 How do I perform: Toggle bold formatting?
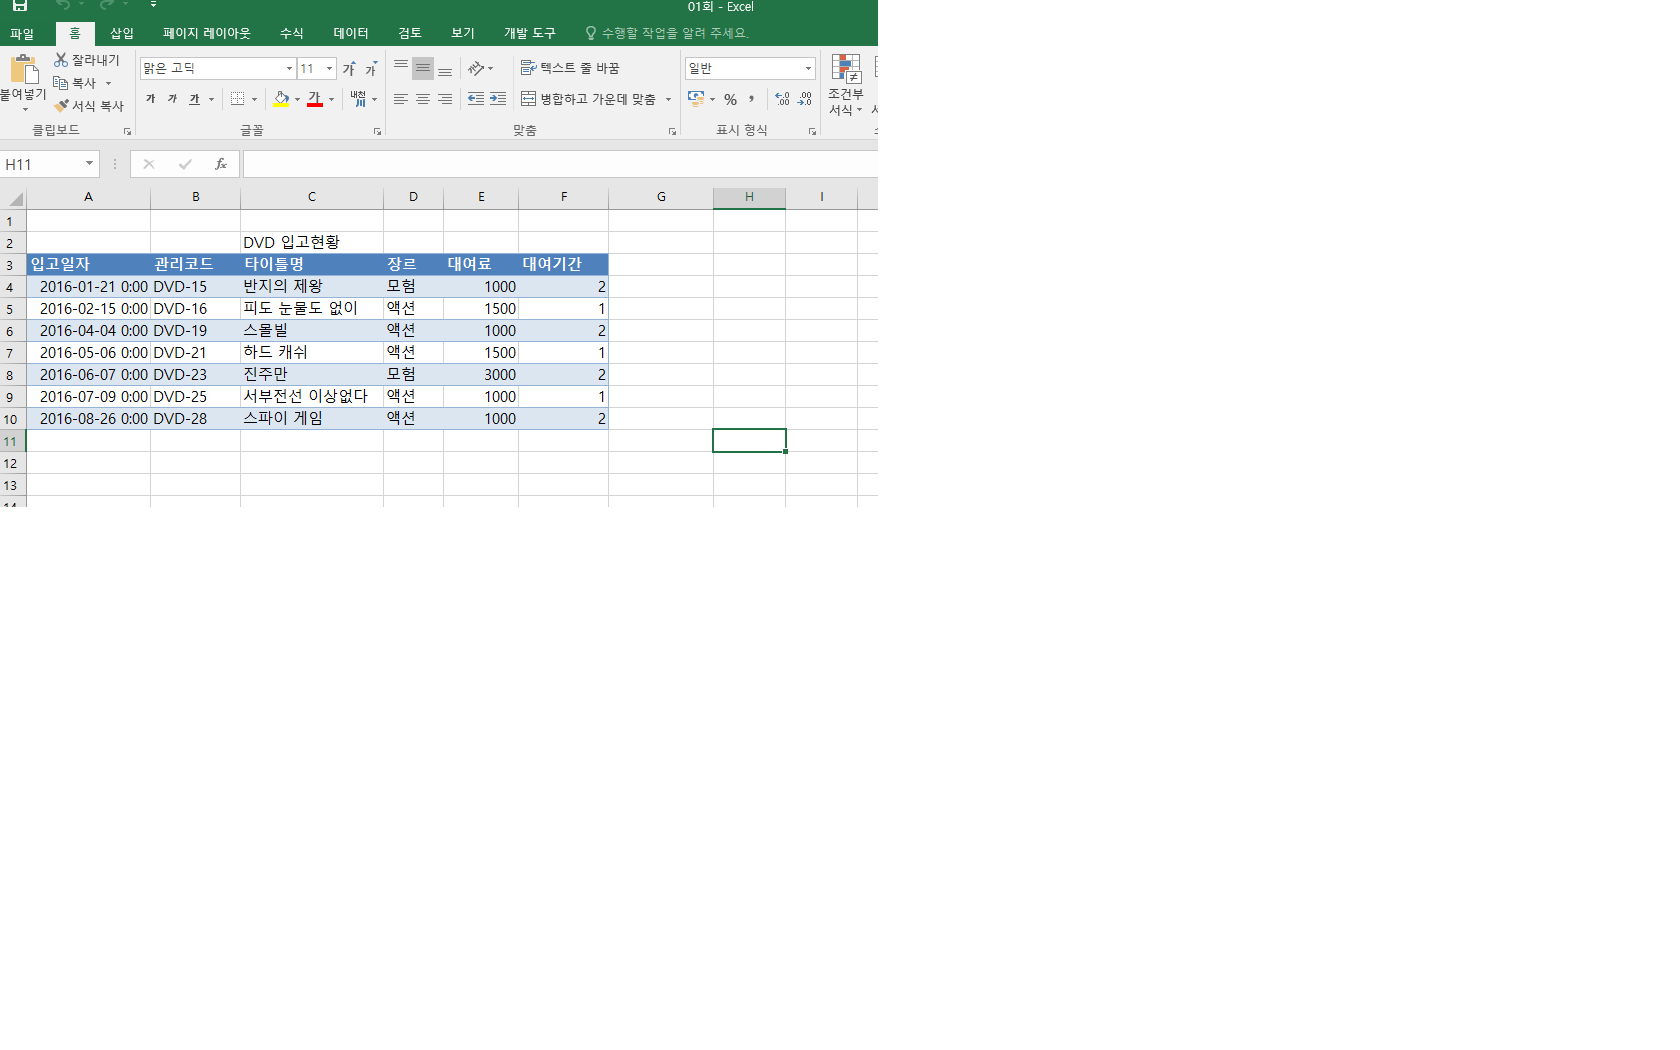click(151, 99)
